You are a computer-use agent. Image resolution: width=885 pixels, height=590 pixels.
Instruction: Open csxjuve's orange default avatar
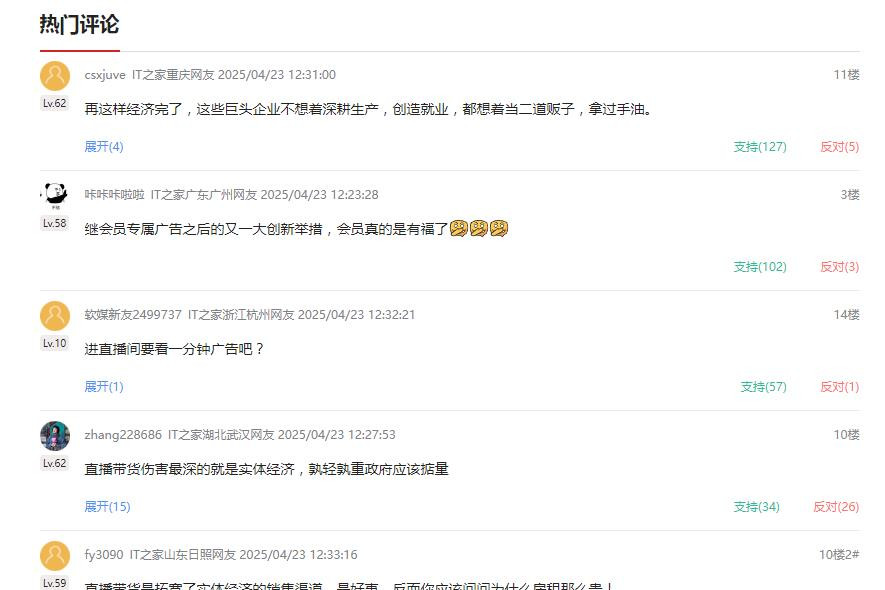pyautogui.click(x=55, y=76)
